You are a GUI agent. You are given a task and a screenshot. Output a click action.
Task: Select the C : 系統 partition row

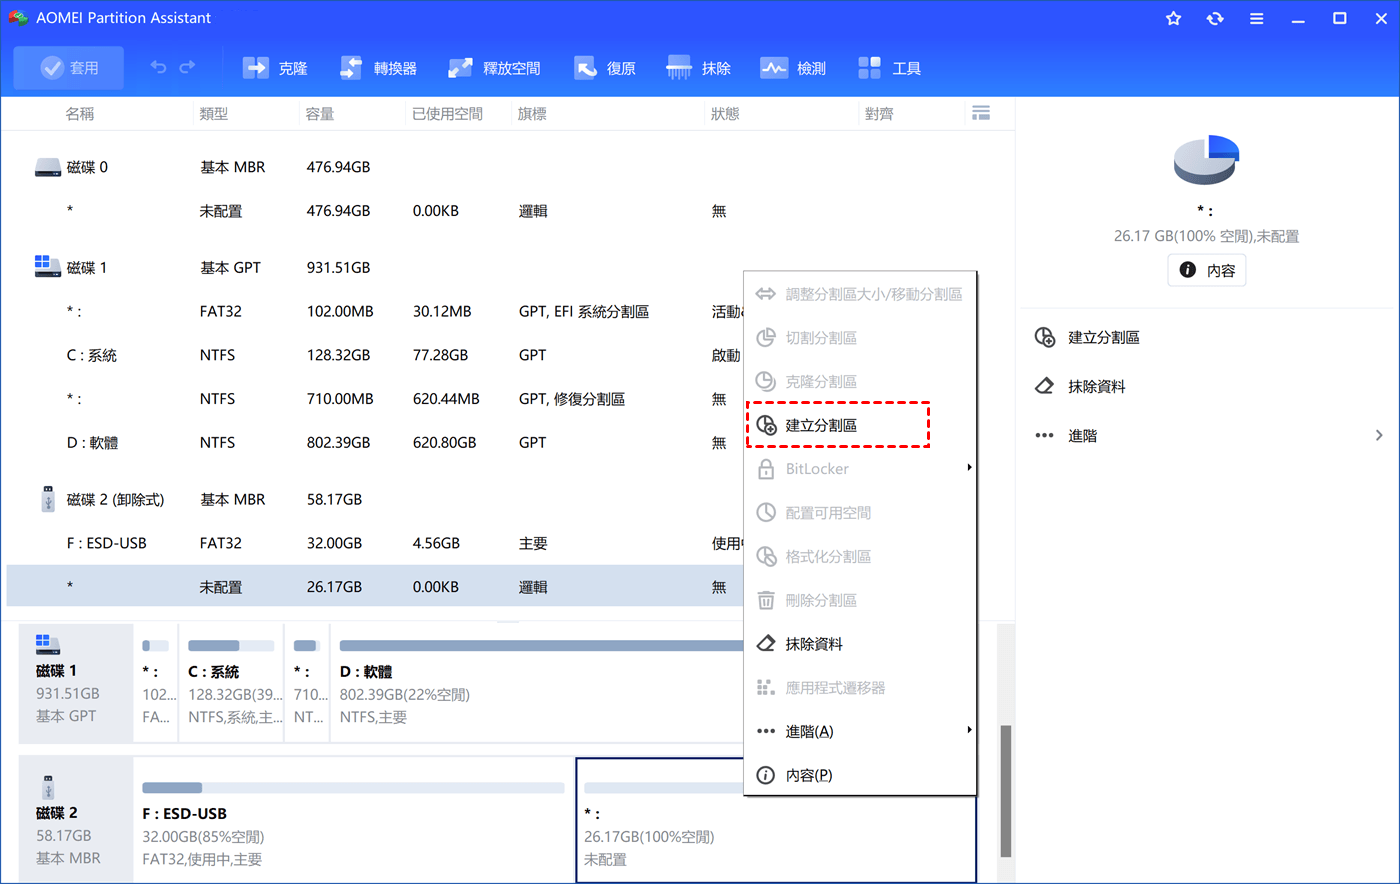375,355
